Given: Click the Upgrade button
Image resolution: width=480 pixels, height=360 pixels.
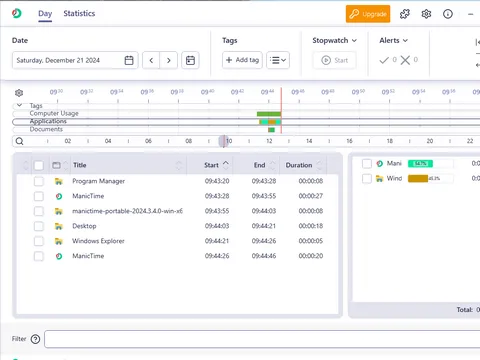Looking at the screenshot, I should 368,14.
